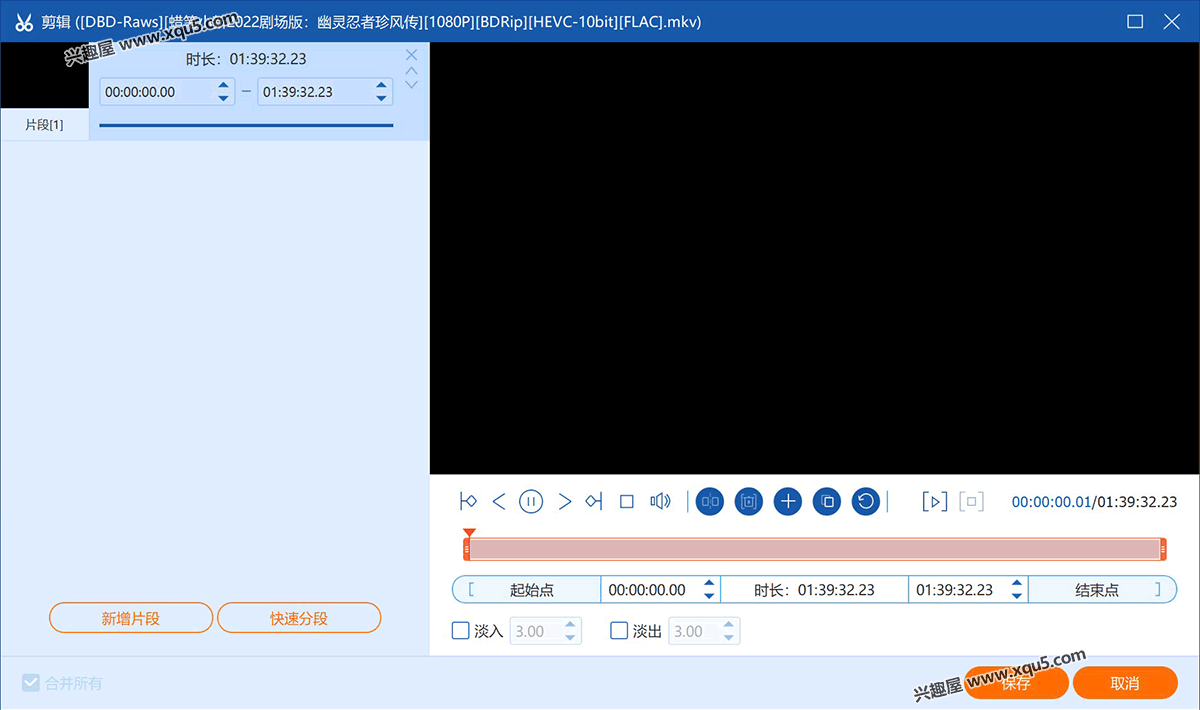Viewport: 1200px width, 710px height.
Task: Click the middle of the pink timeline track
Action: [x=815, y=549]
